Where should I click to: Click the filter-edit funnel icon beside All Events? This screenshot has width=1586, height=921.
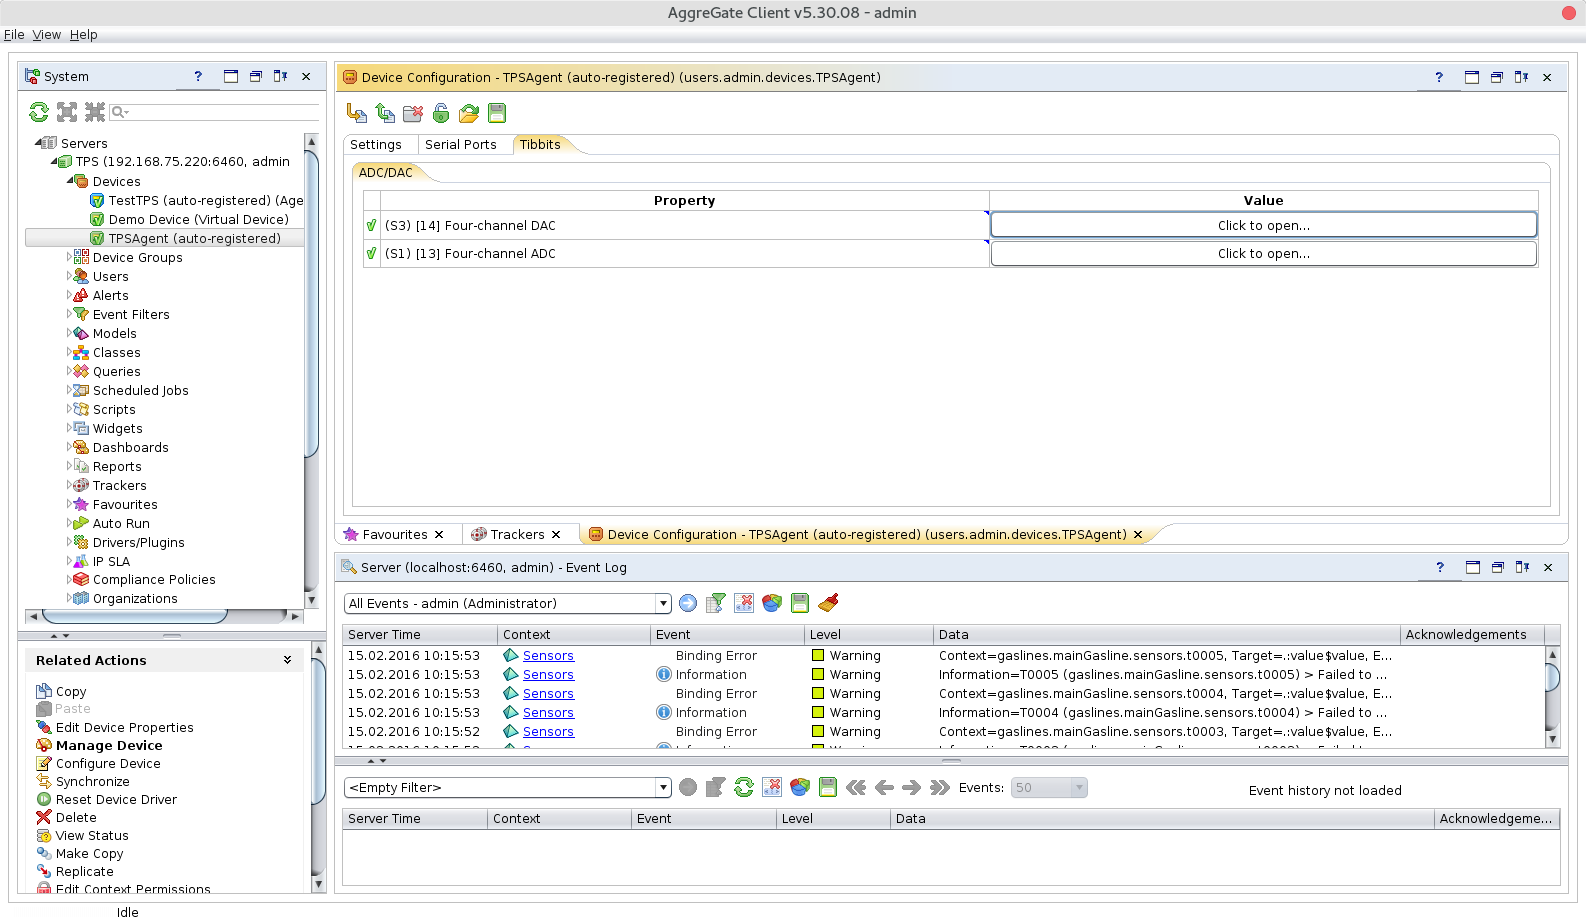(716, 603)
